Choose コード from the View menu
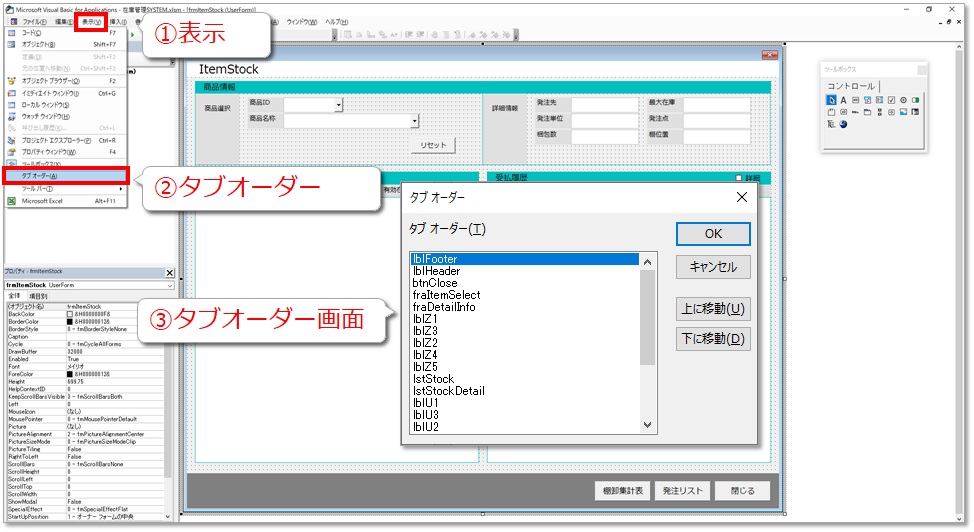The width and height of the screenshot is (974, 532). (66, 32)
